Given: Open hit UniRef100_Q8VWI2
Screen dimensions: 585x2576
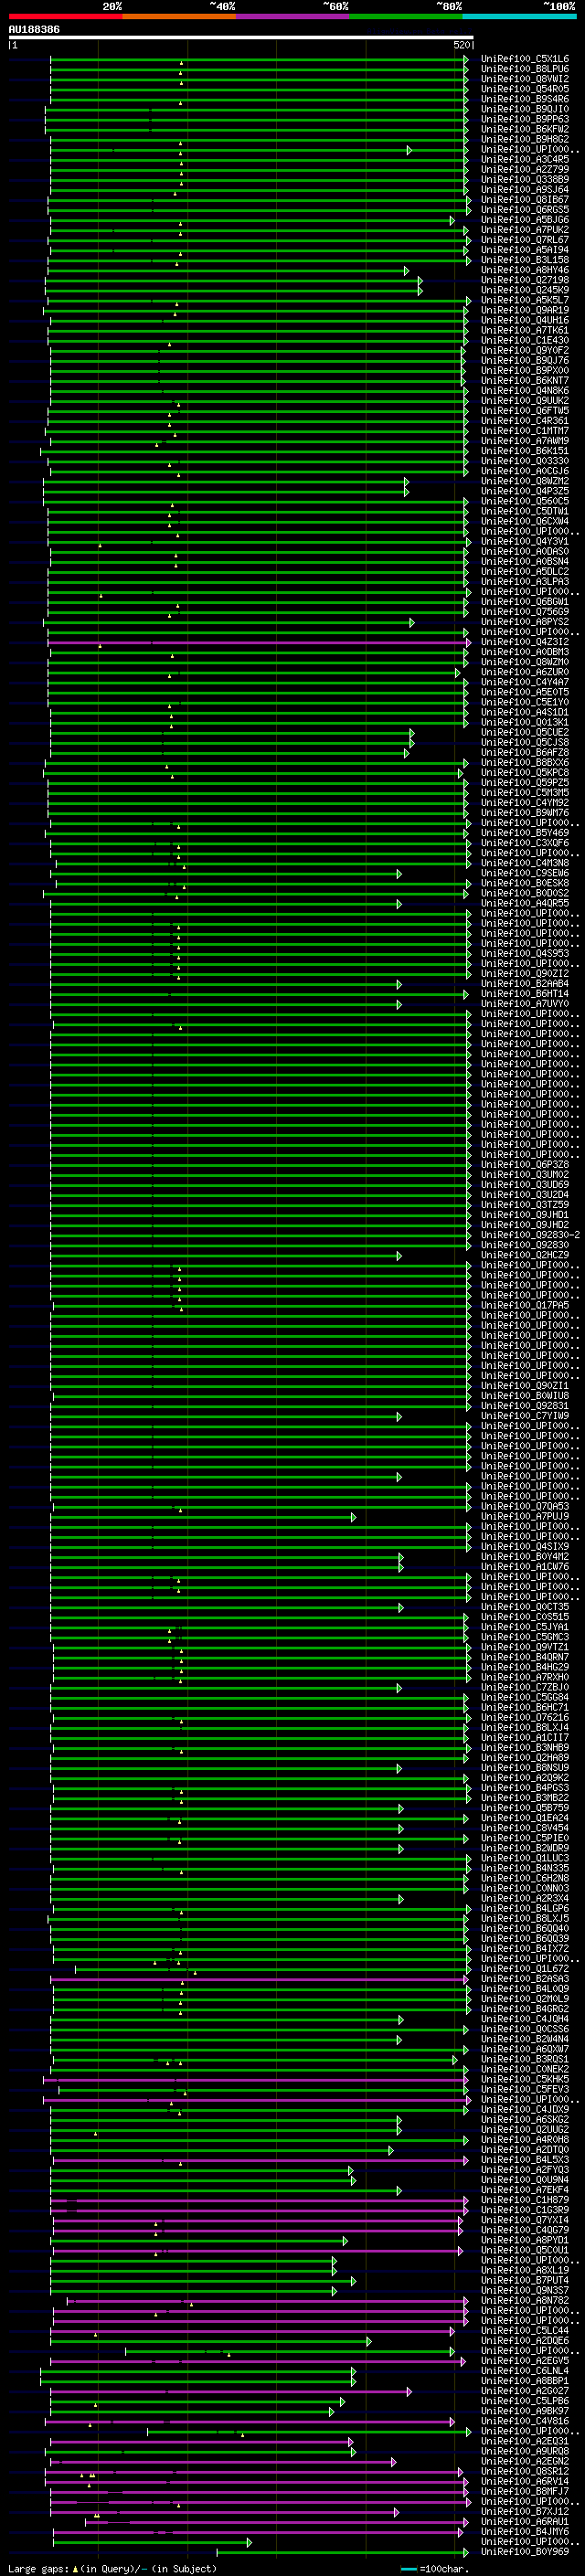Looking at the screenshot, I should (x=525, y=79).
